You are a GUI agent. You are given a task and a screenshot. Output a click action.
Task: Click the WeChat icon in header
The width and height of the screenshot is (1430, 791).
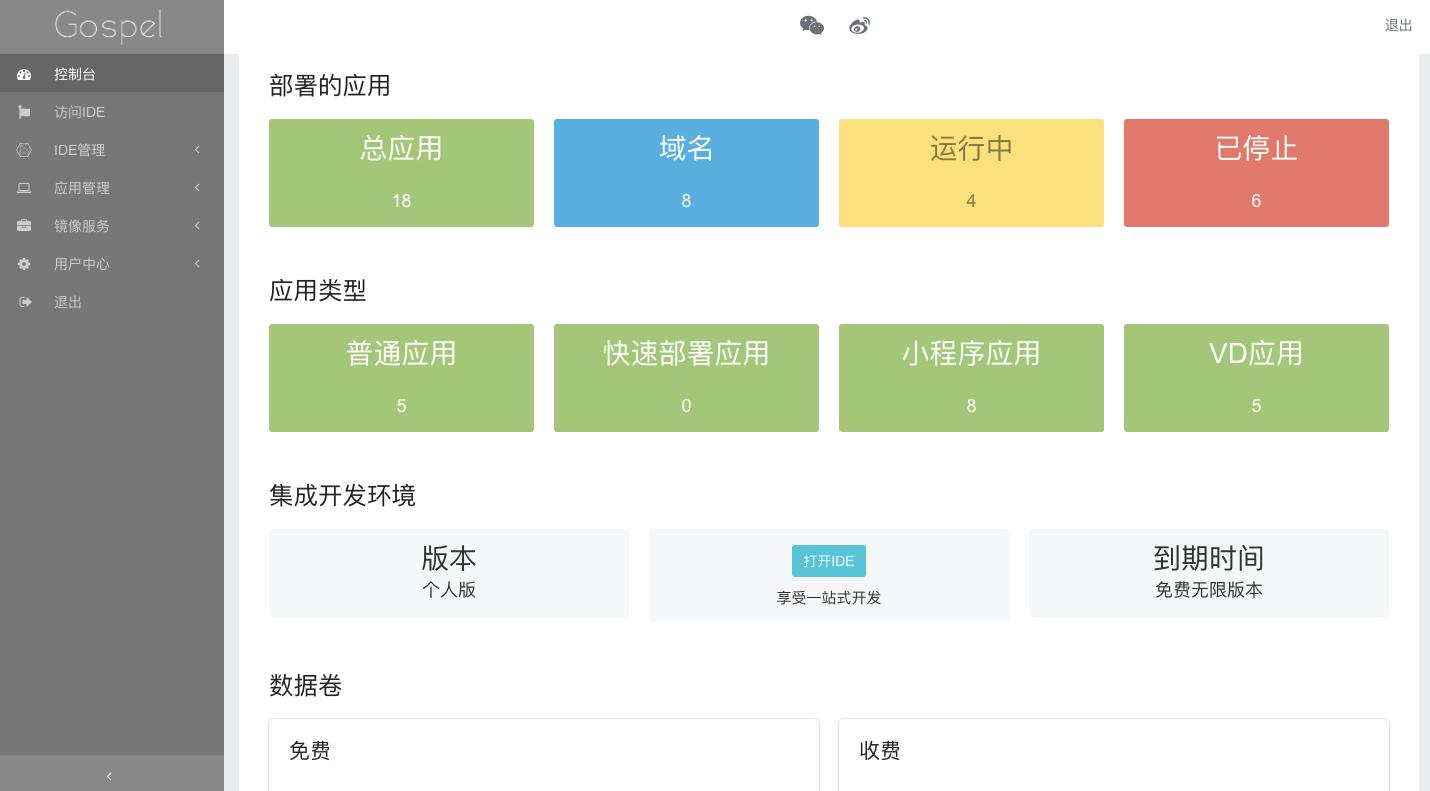coord(811,26)
